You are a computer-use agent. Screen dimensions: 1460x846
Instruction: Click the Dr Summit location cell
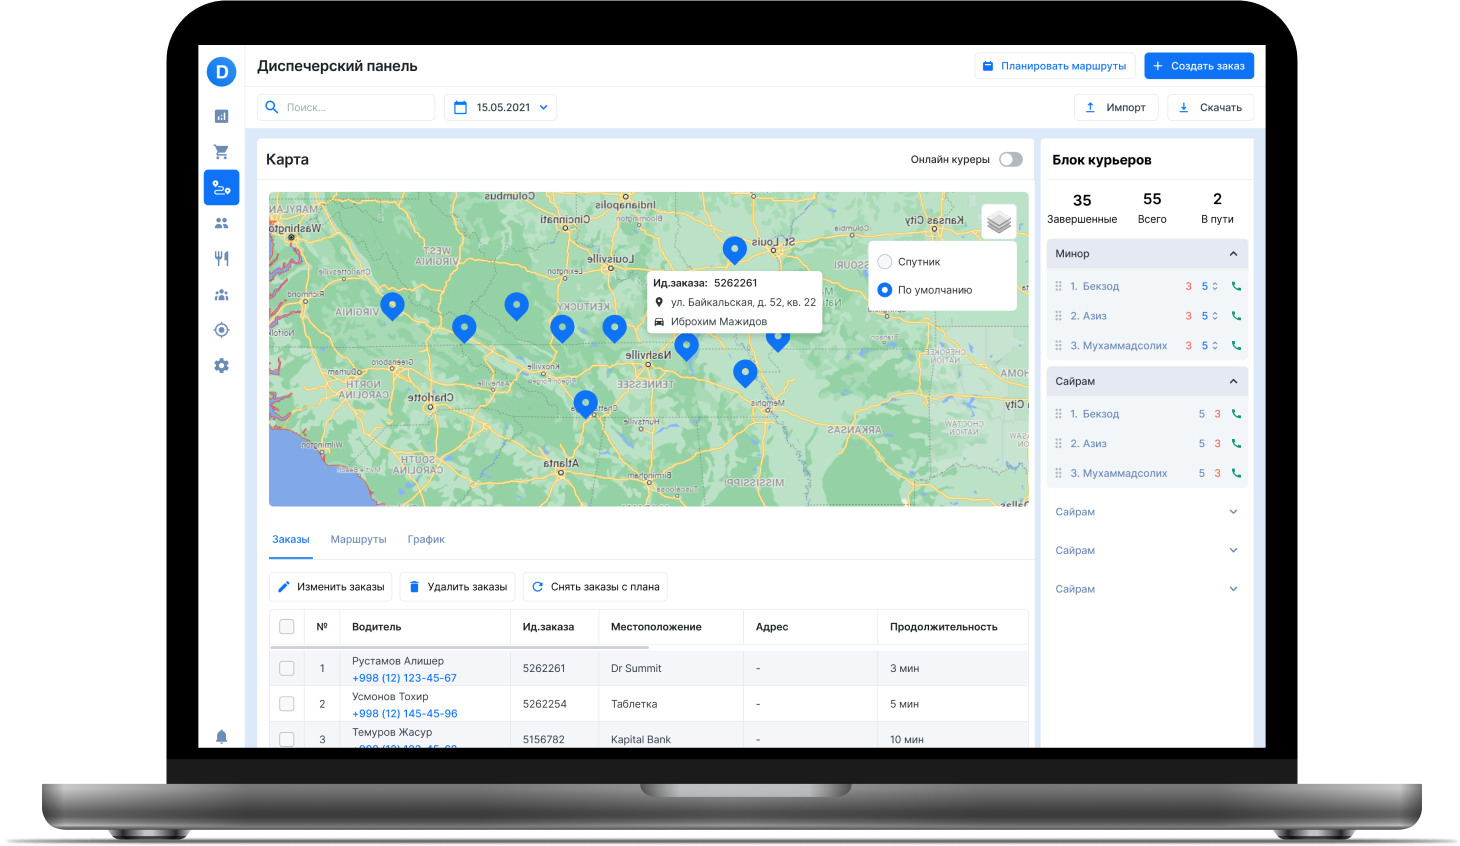(x=636, y=668)
